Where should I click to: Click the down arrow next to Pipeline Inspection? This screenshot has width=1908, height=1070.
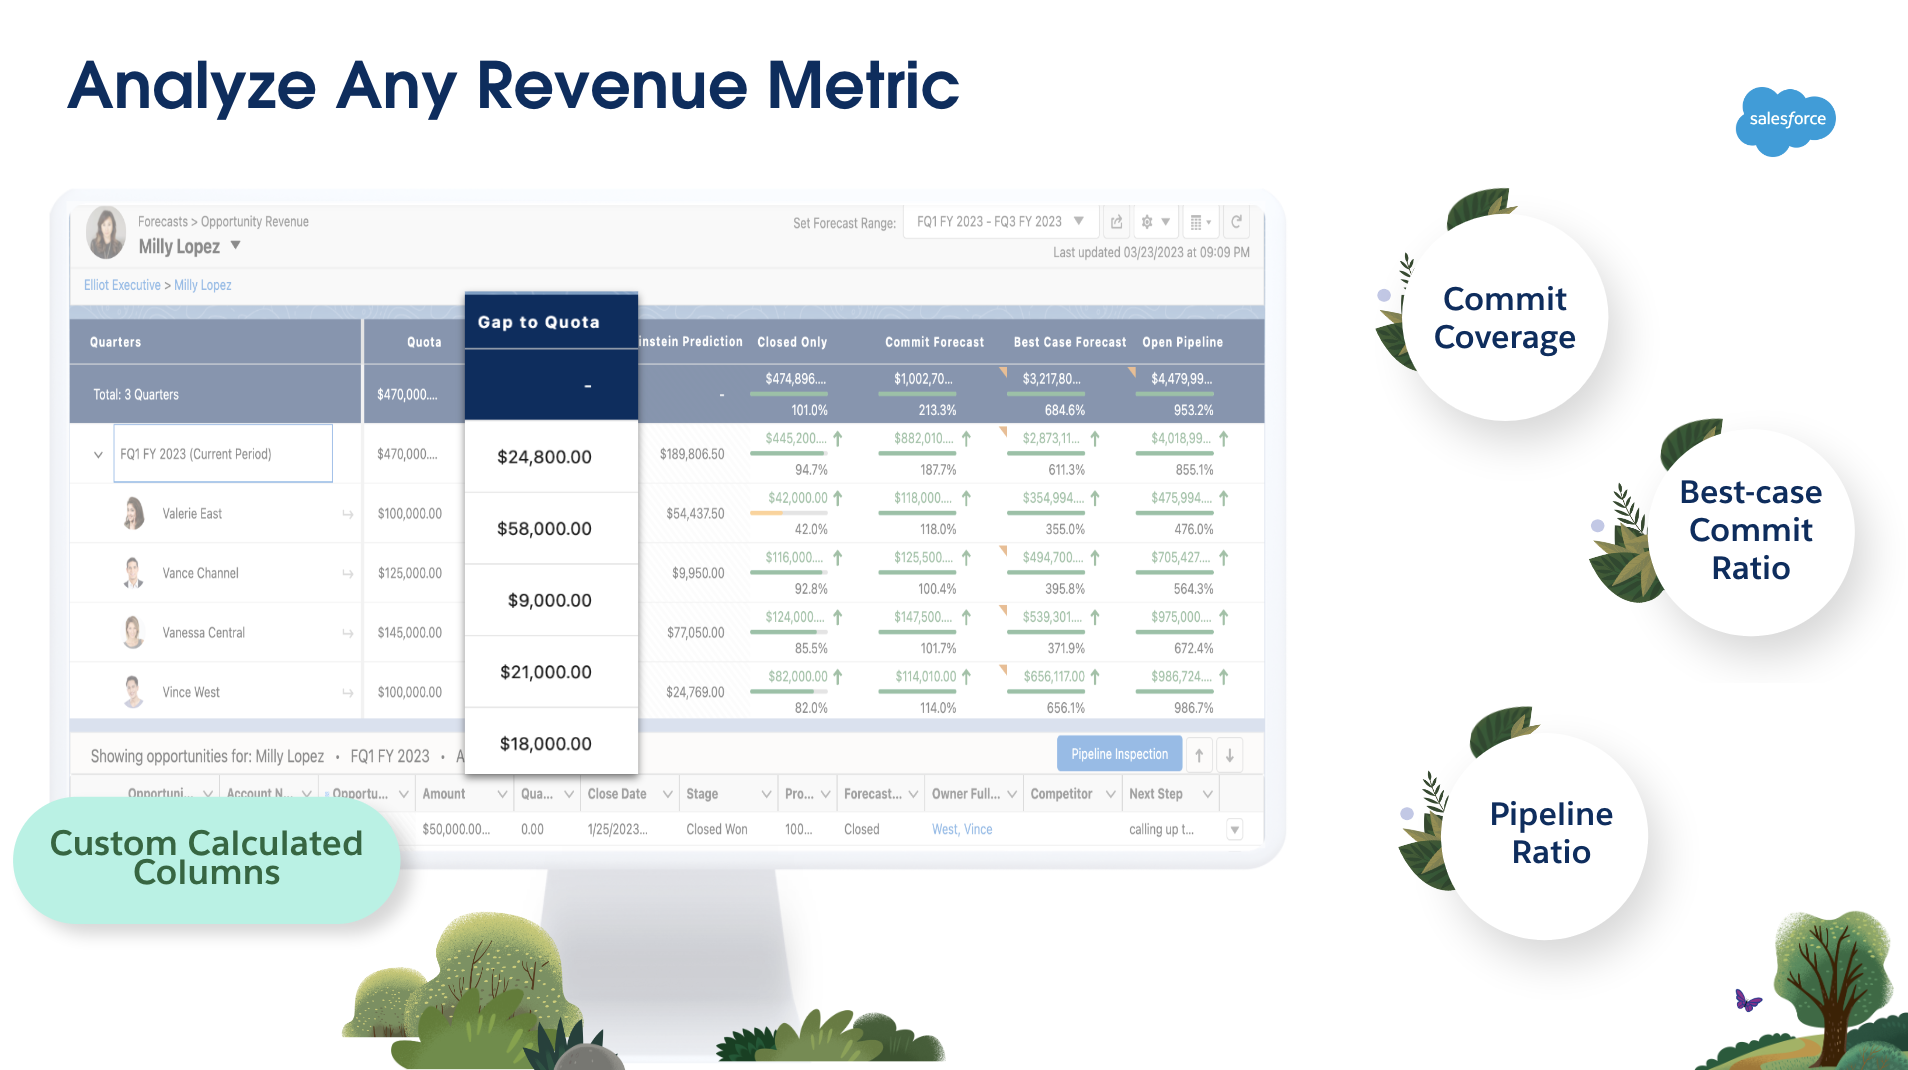(1229, 755)
